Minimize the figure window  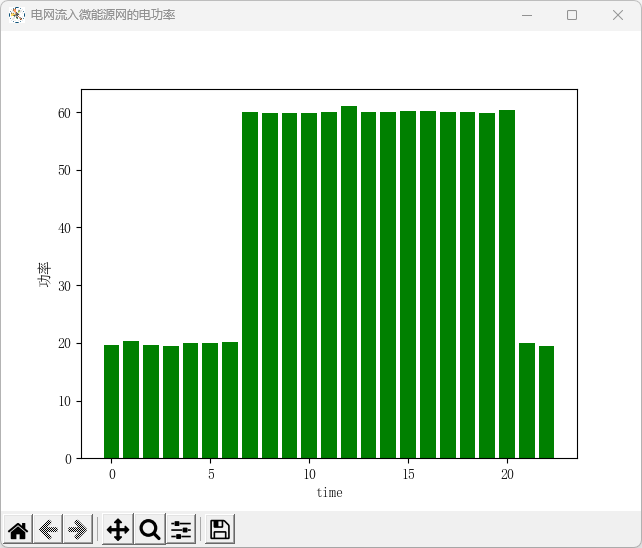click(526, 15)
